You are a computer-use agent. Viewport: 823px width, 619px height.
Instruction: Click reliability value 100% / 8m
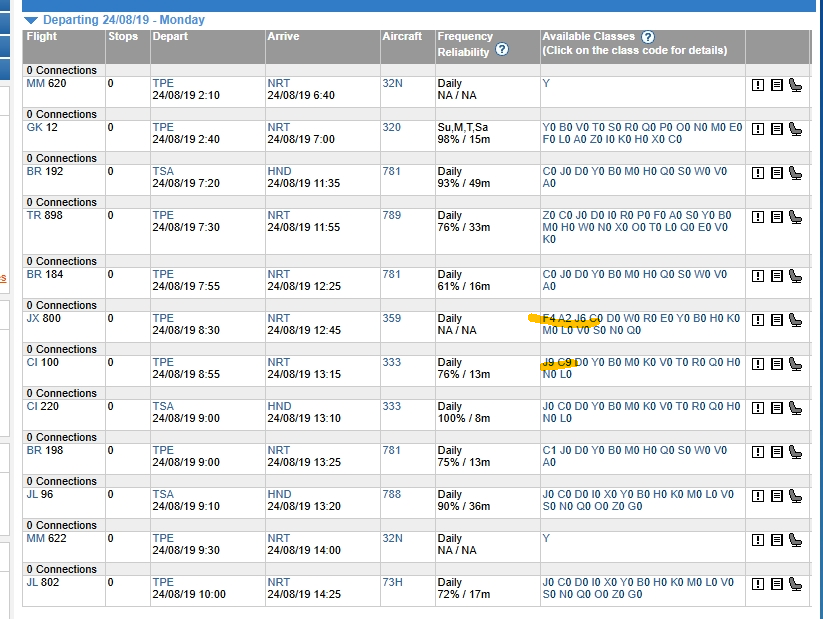point(464,418)
